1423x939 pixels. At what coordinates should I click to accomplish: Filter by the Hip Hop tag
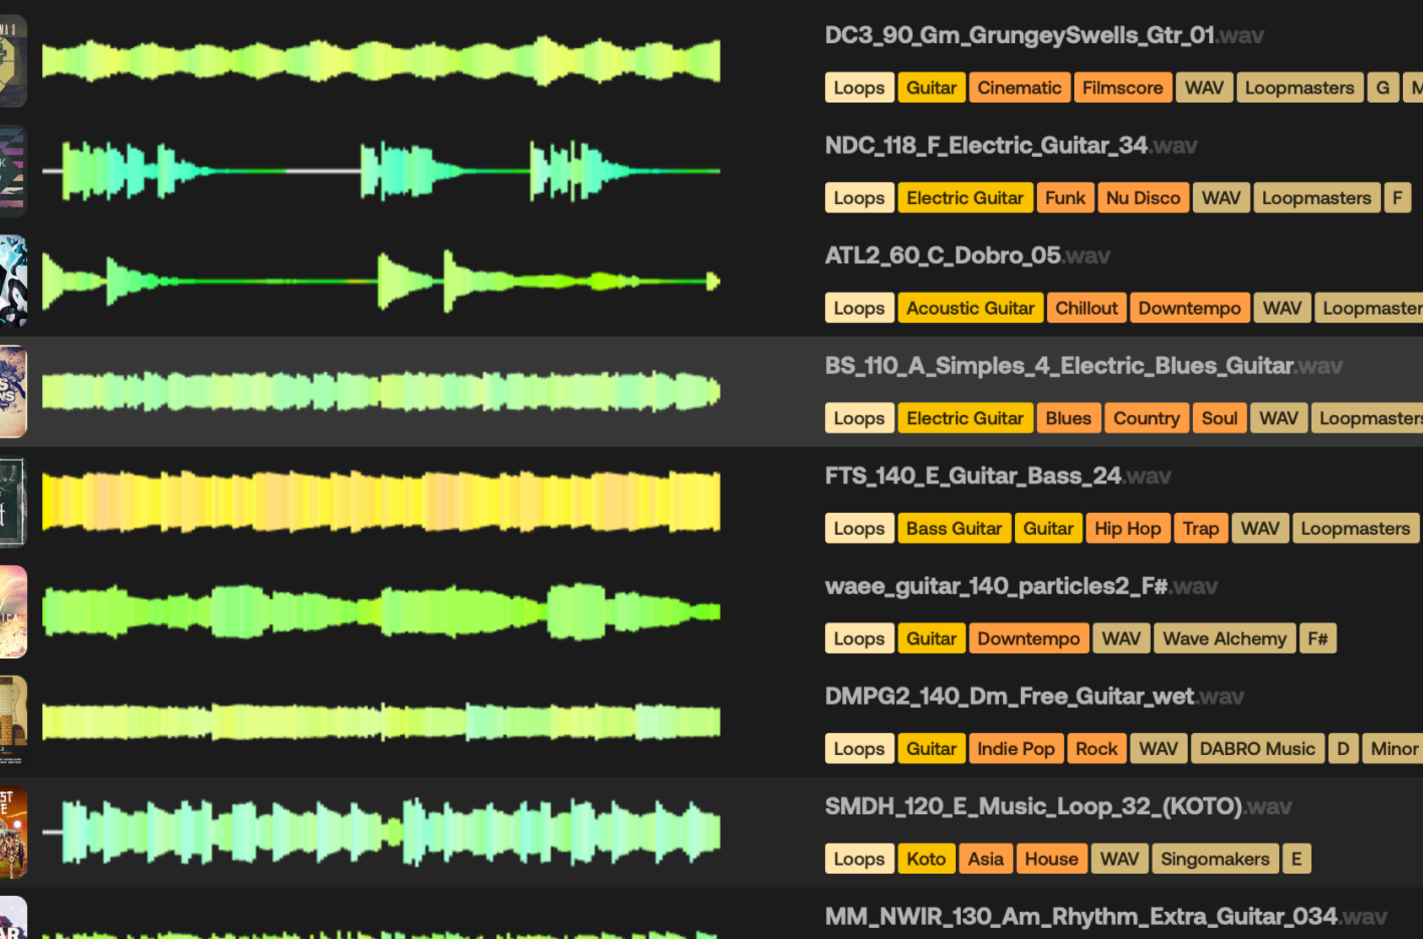(1126, 528)
